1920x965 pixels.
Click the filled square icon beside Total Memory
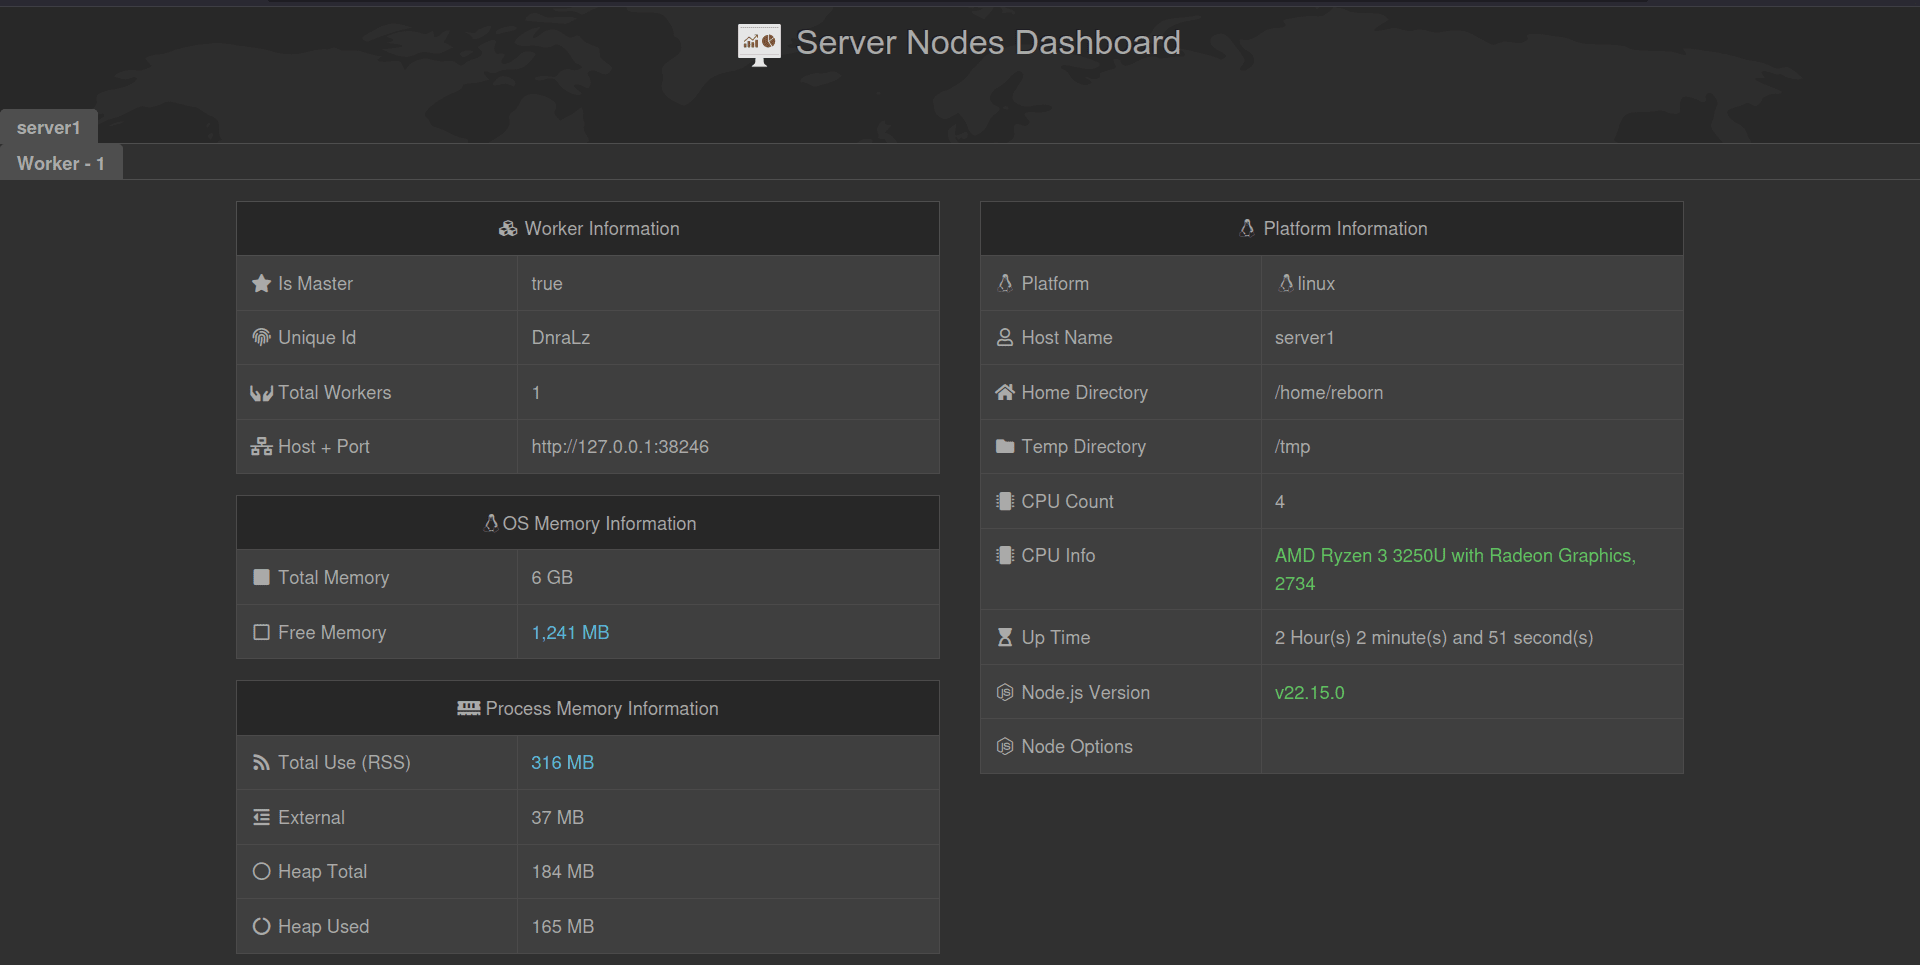tap(261, 578)
